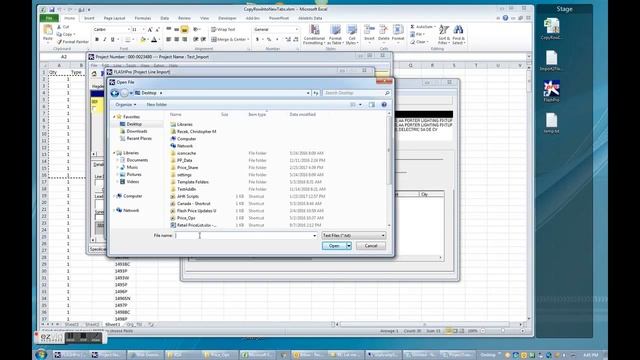Click Cancel in Open File dialog

pyautogui.click(x=371, y=246)
